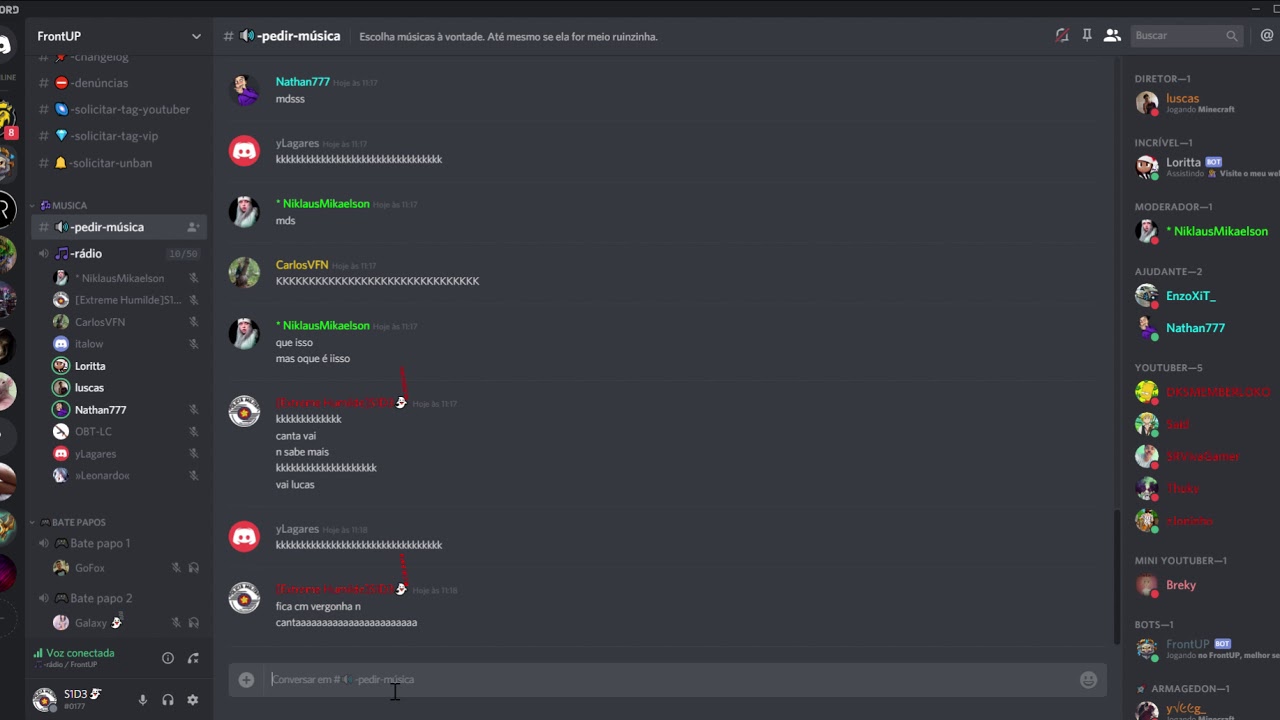Disconnect from voice using the hang-up icon
Screen dimensions: 1280x720
point(193,658)
